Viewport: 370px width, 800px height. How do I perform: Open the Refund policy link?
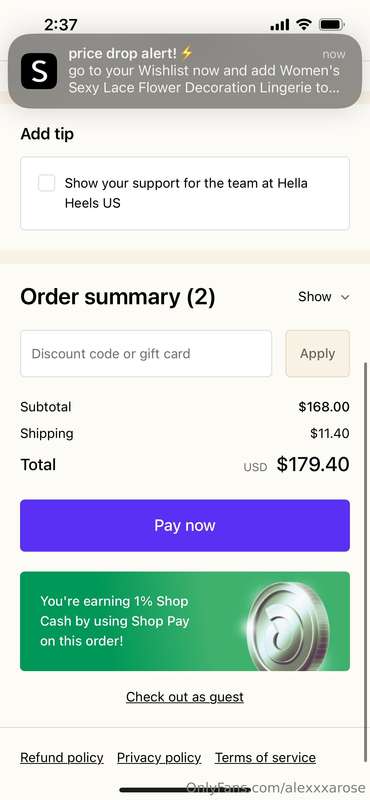click(62, 758)
